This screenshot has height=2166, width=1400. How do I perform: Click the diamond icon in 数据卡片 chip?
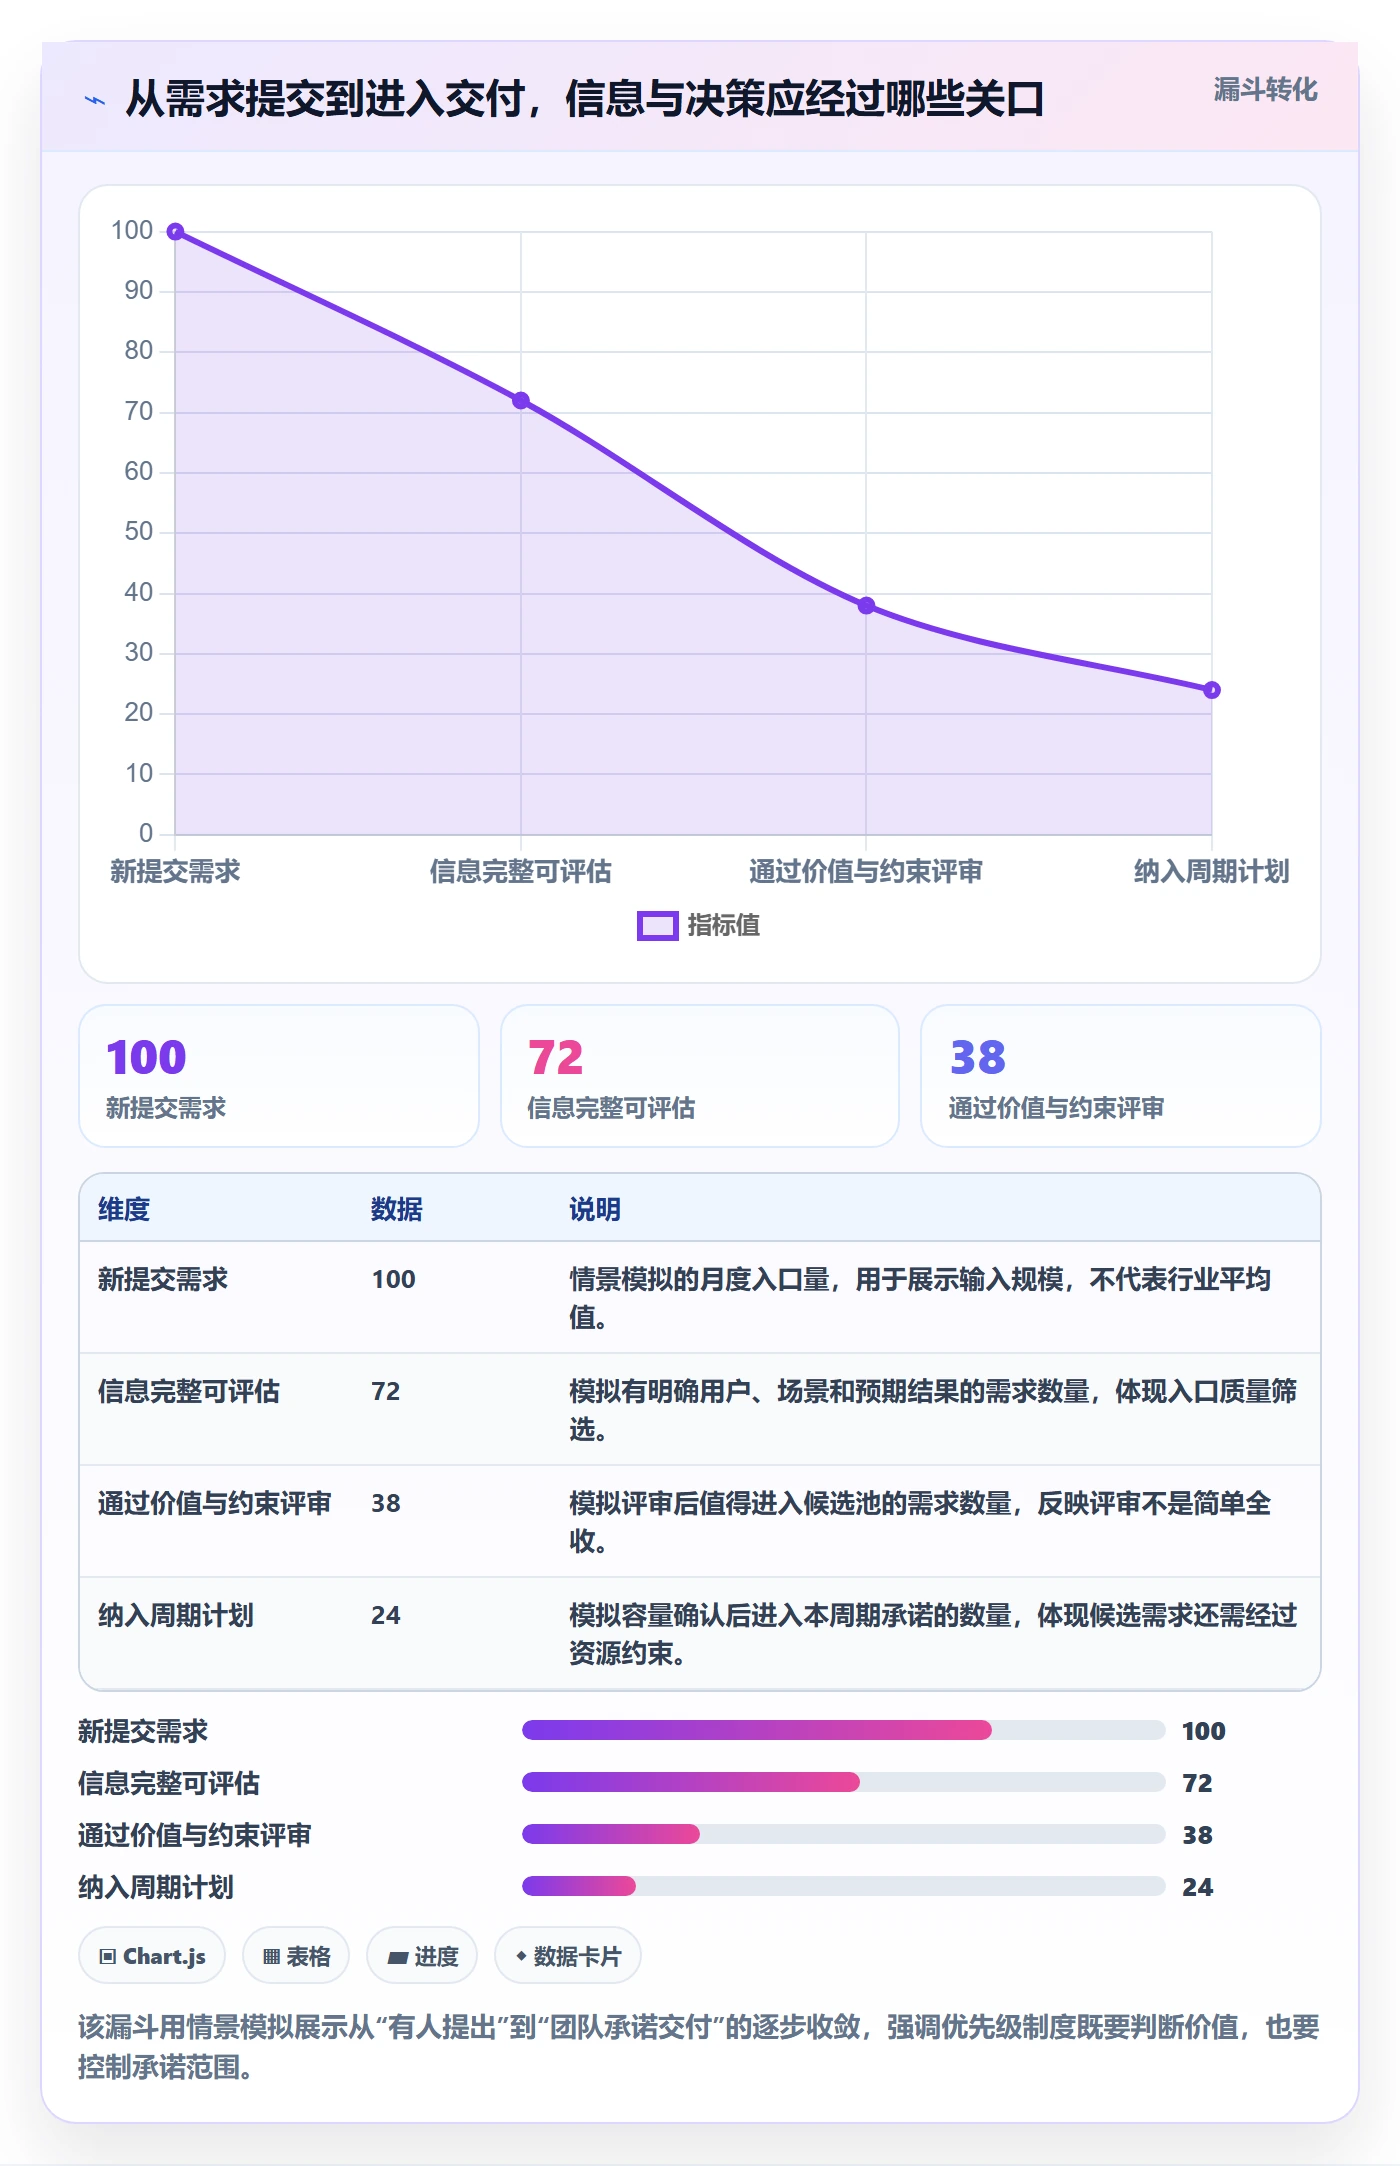coord(521,1956)
